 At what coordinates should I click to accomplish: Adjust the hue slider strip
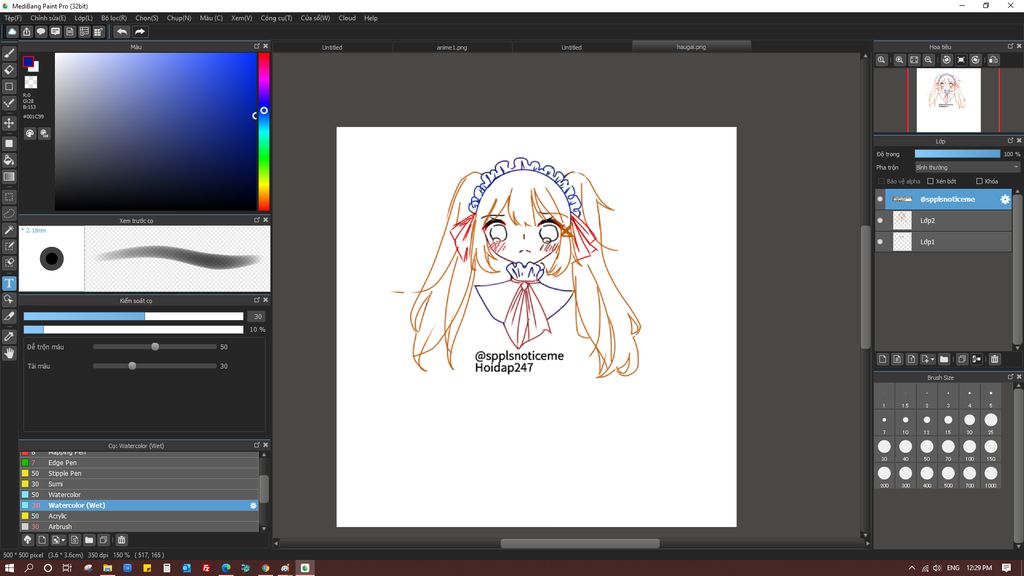[x=264, y=131]
